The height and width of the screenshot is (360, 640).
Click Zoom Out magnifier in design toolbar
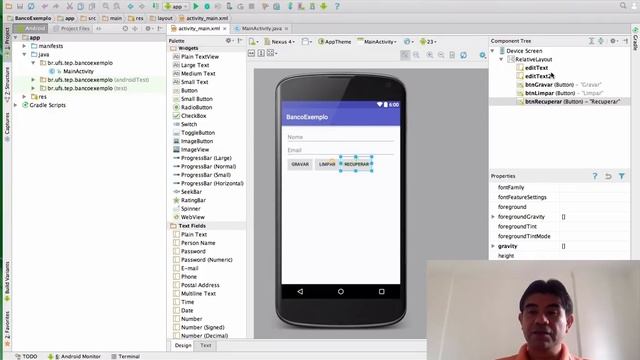pos(441,55)
